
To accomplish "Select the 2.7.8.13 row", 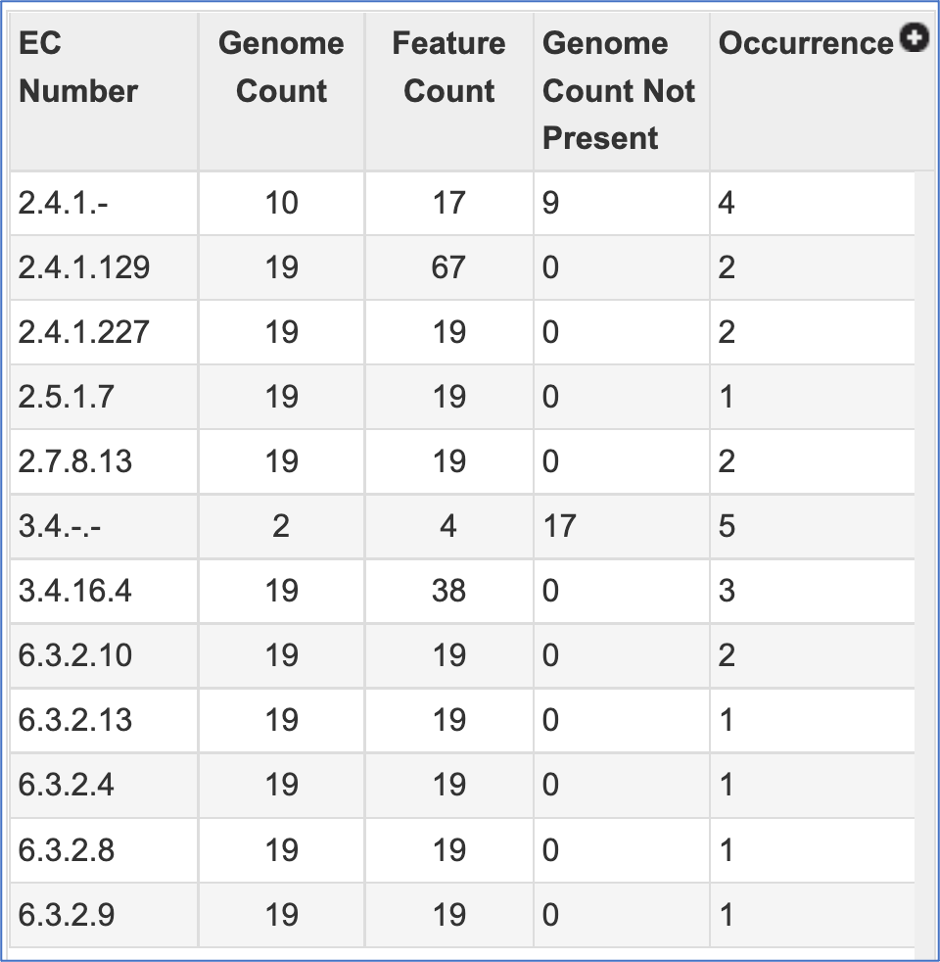I will click(462, 461).
